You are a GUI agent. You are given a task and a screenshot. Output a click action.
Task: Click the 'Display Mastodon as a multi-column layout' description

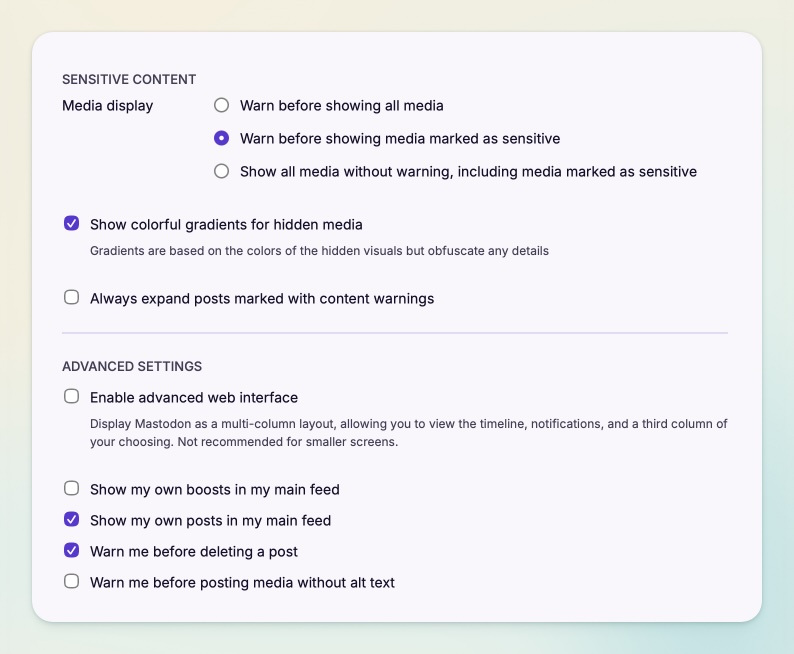[409, 433]
